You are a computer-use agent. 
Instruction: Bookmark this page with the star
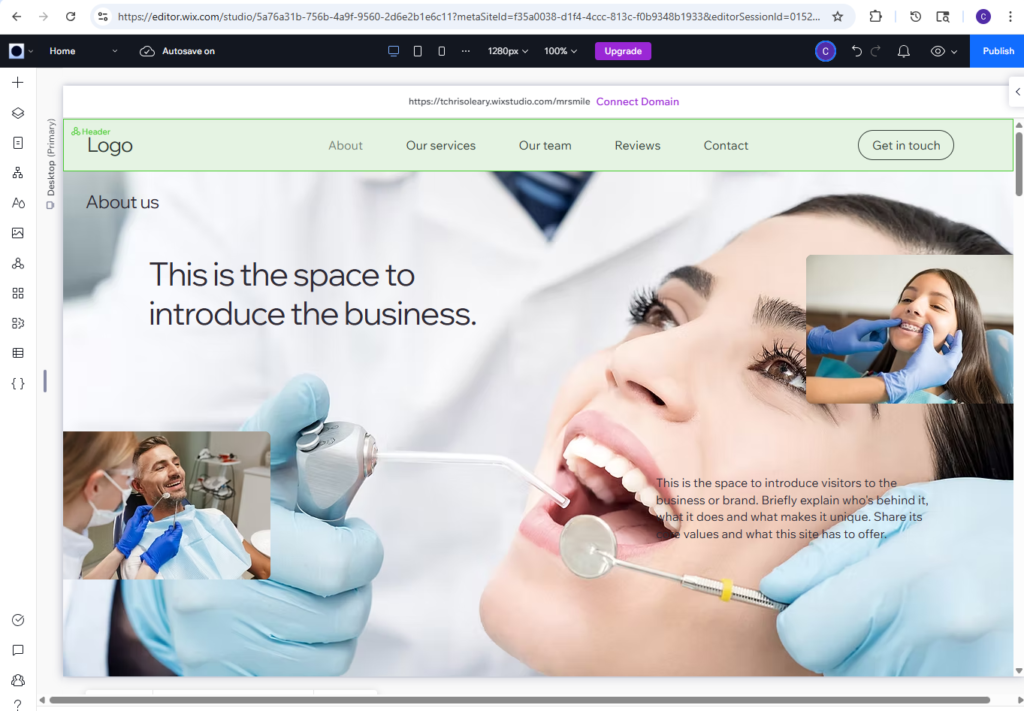pos(837,16)
